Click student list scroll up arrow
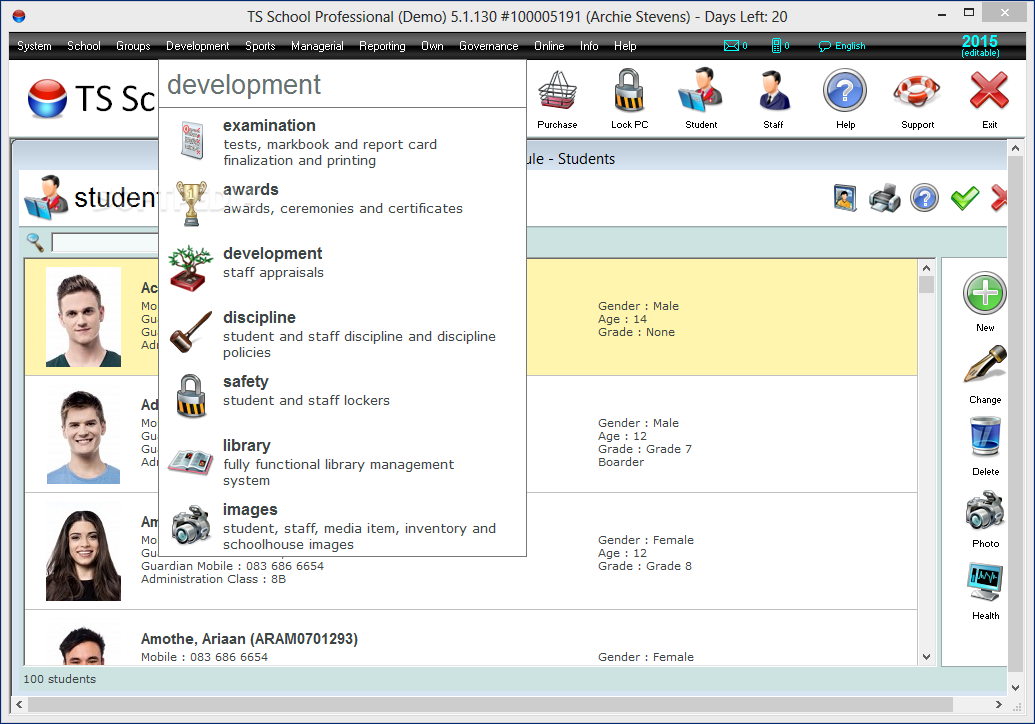Screen dimensions: 1035x724 click(926, 268)
